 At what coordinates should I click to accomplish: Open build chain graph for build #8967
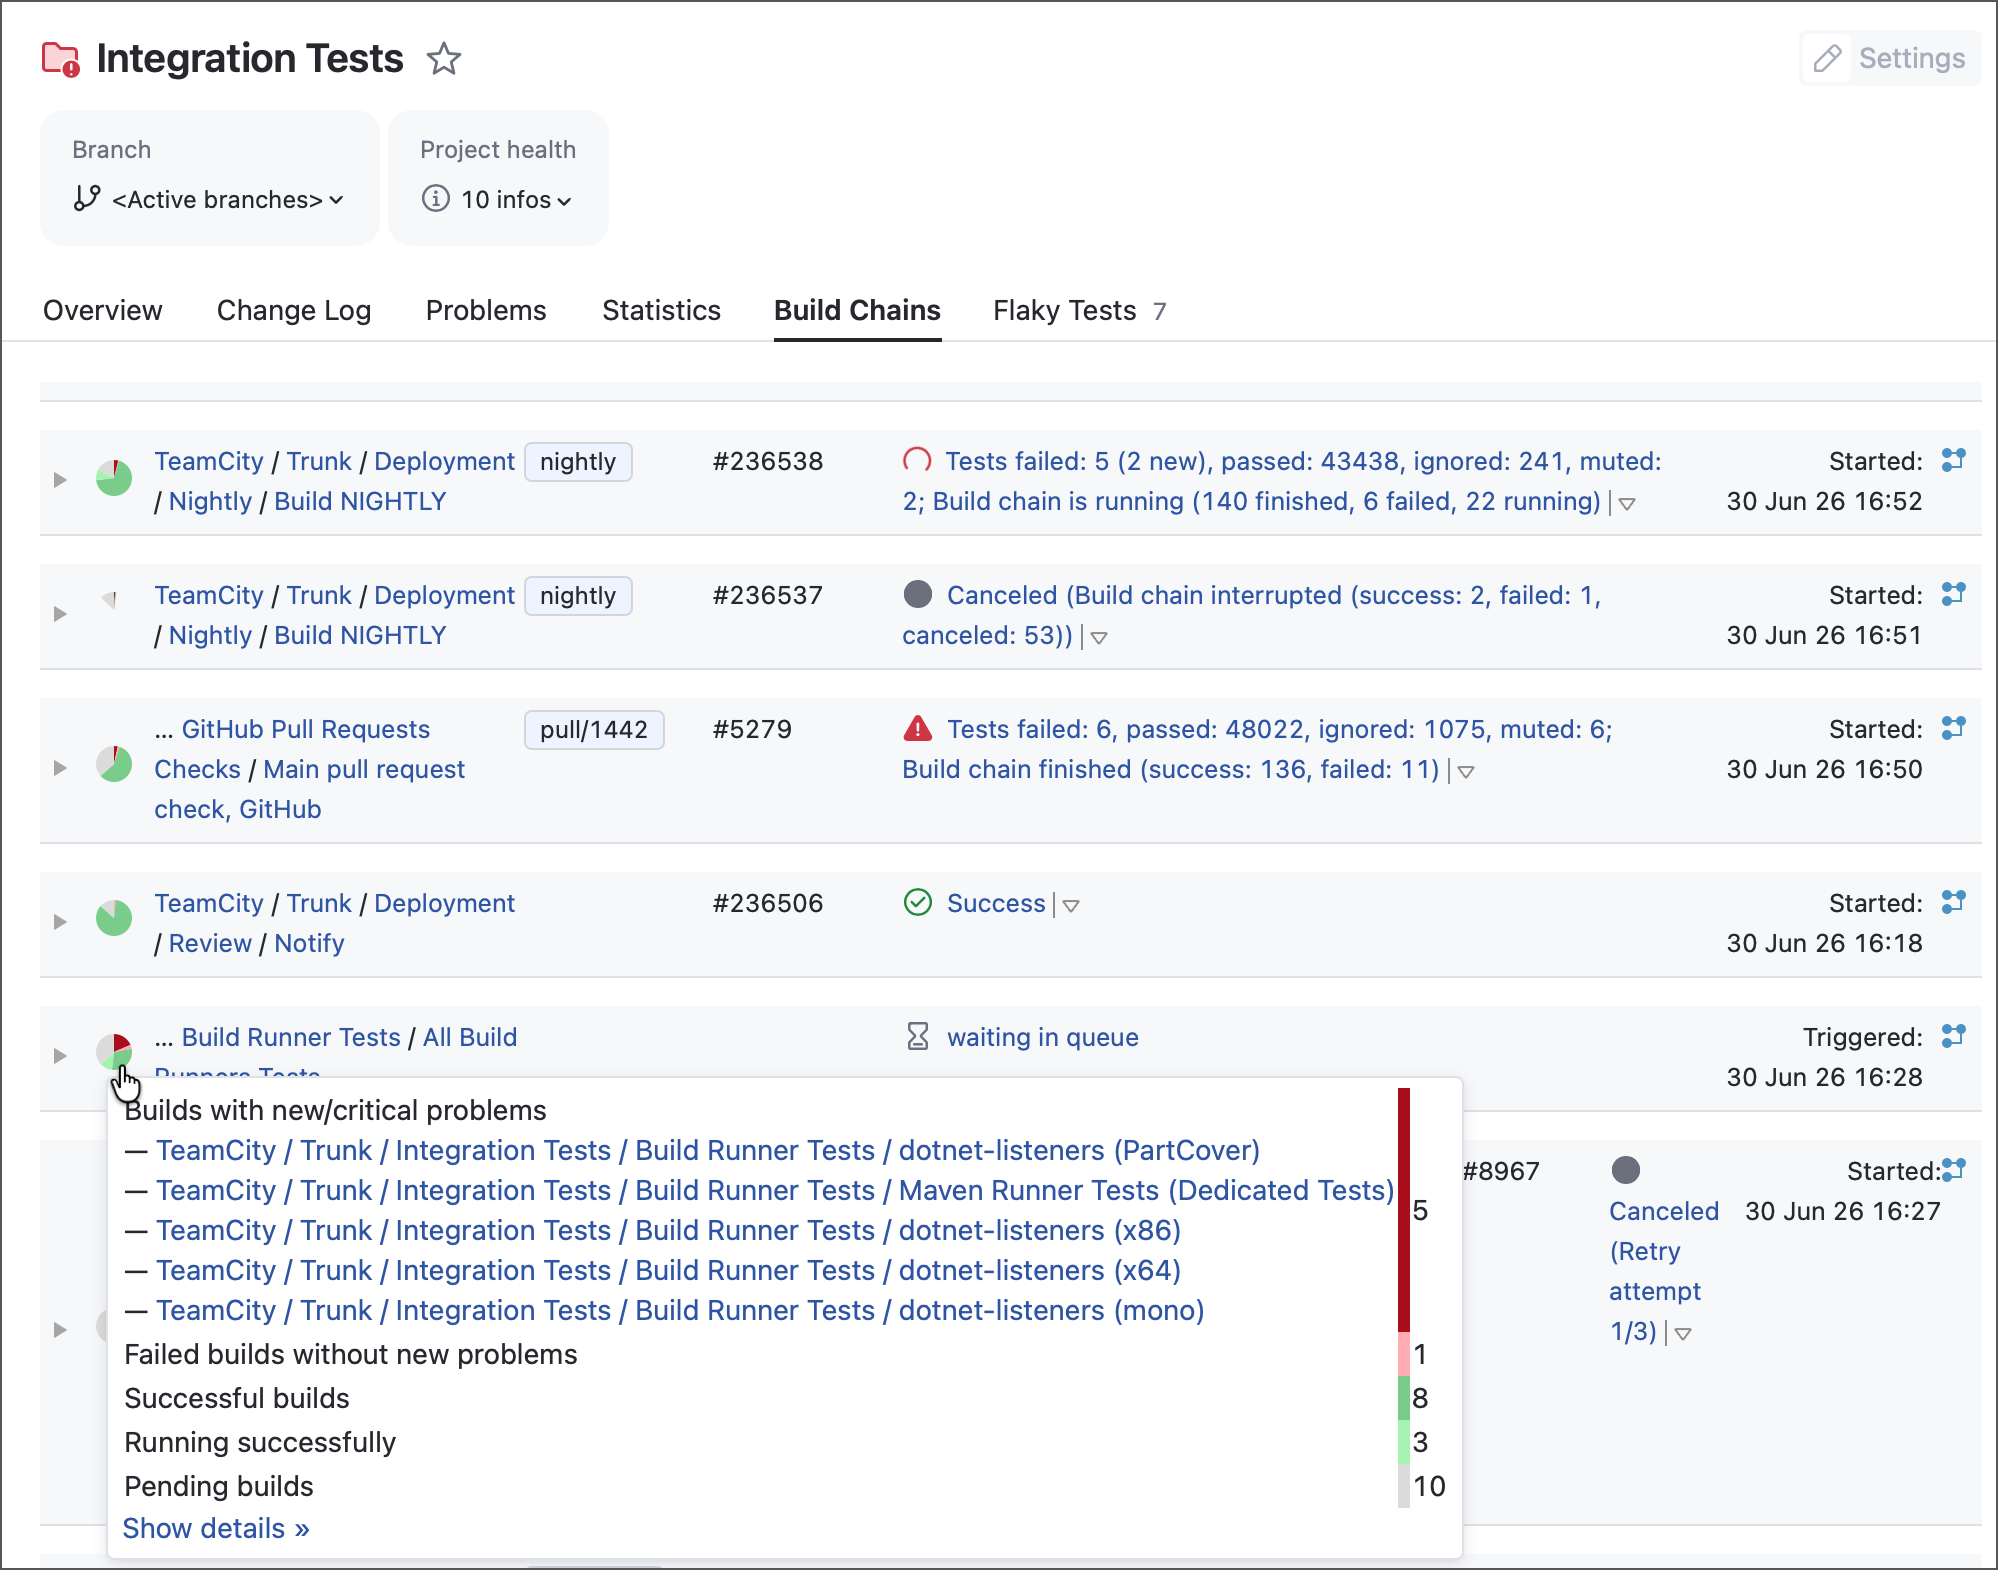pyautogui.click(x=1953, y=1170)
